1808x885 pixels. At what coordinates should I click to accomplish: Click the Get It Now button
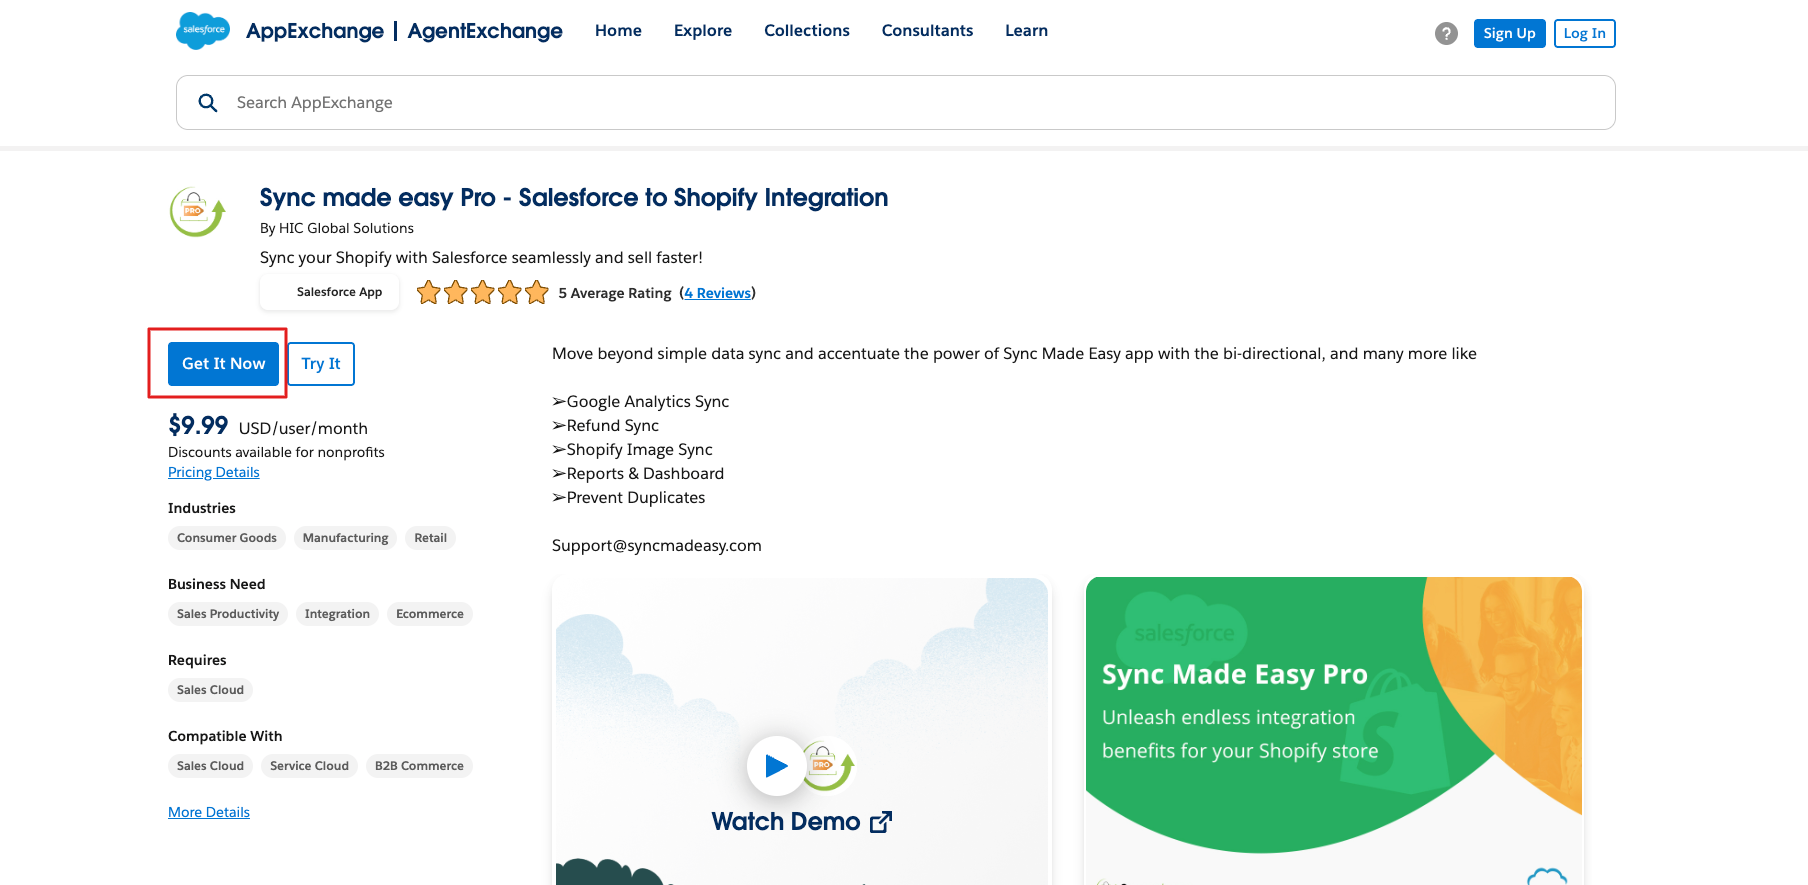pyautogui.click(x=223, y=364)
